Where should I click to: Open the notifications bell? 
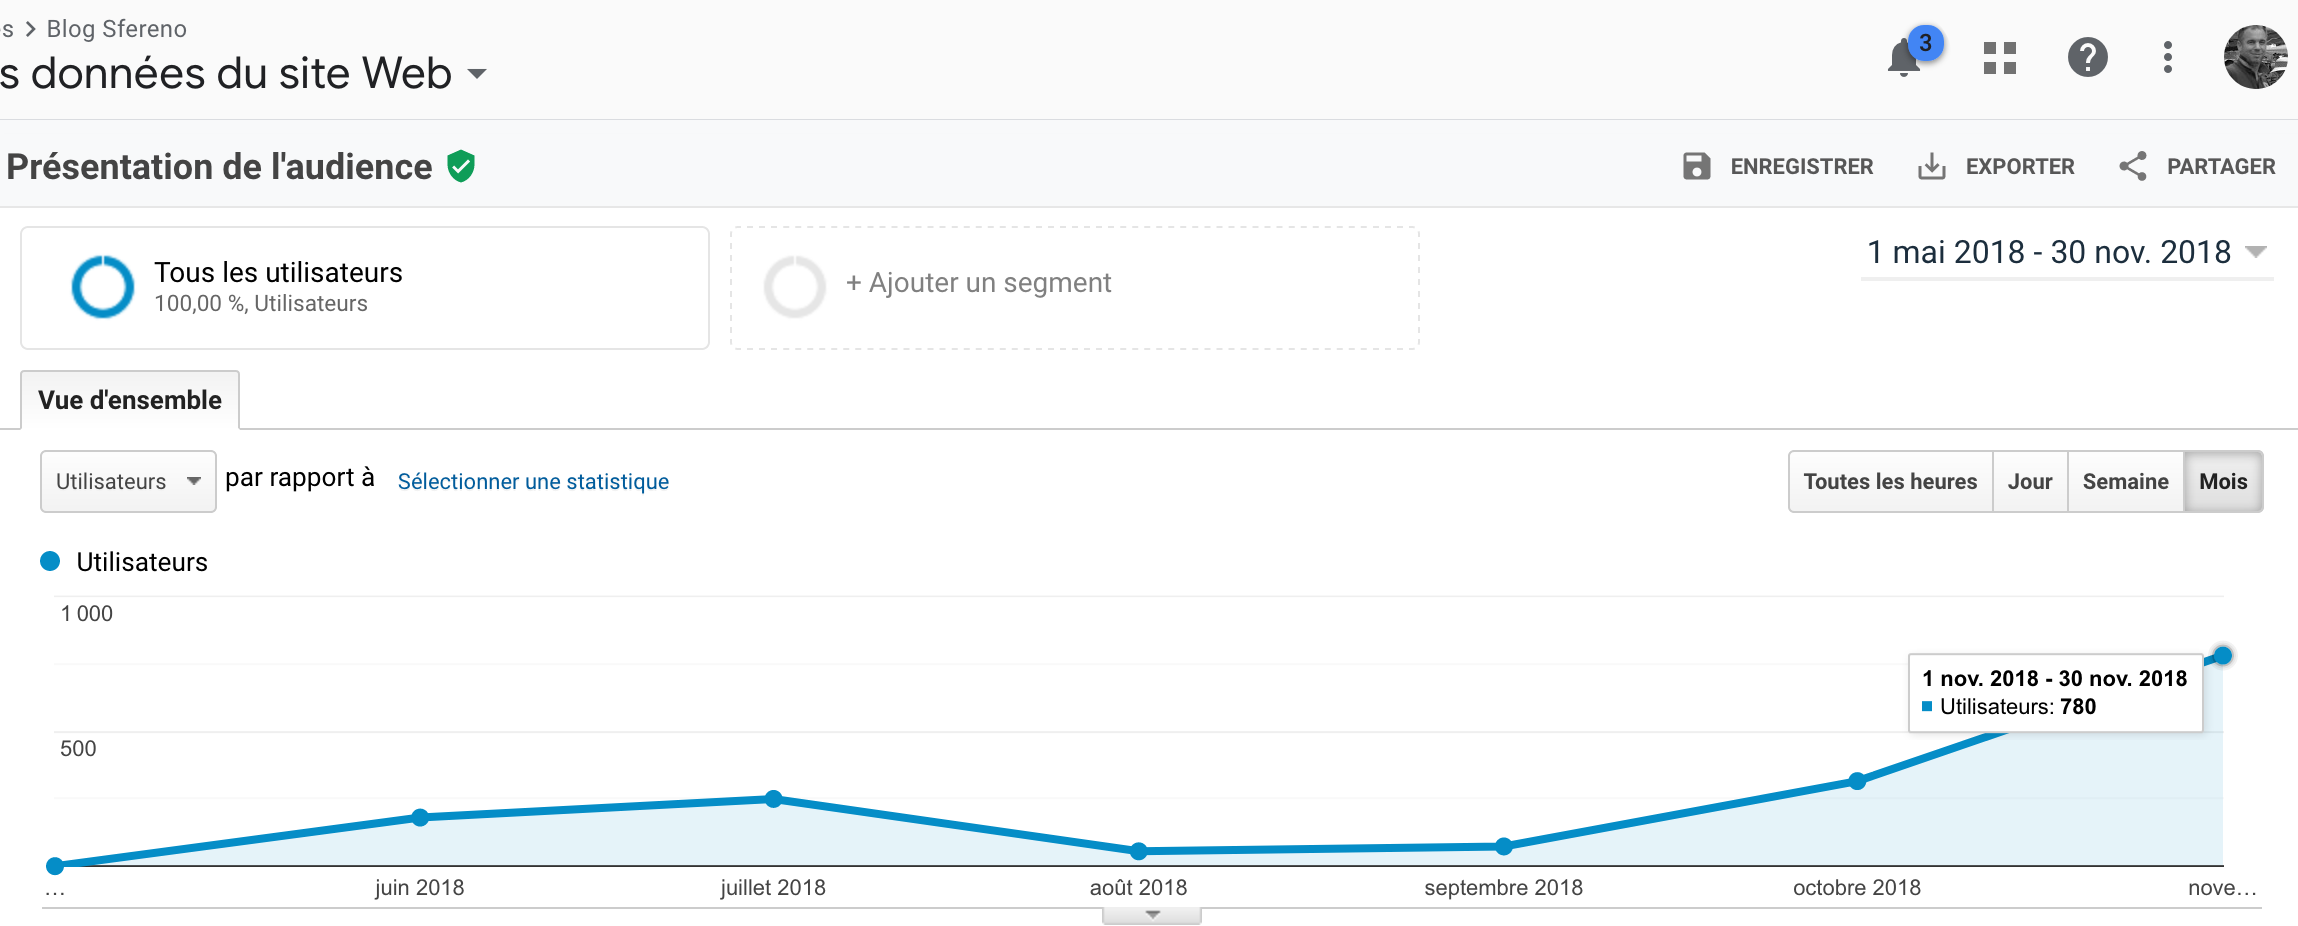(1905, 58)
